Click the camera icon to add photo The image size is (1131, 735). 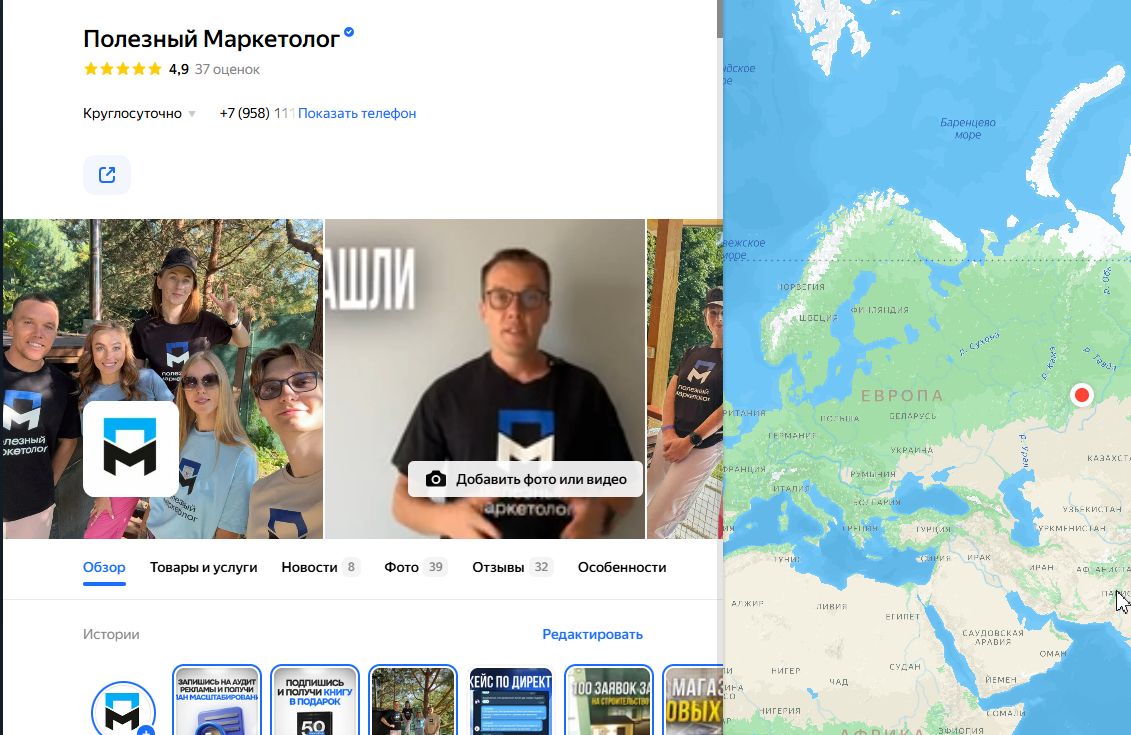pos(435,479)
